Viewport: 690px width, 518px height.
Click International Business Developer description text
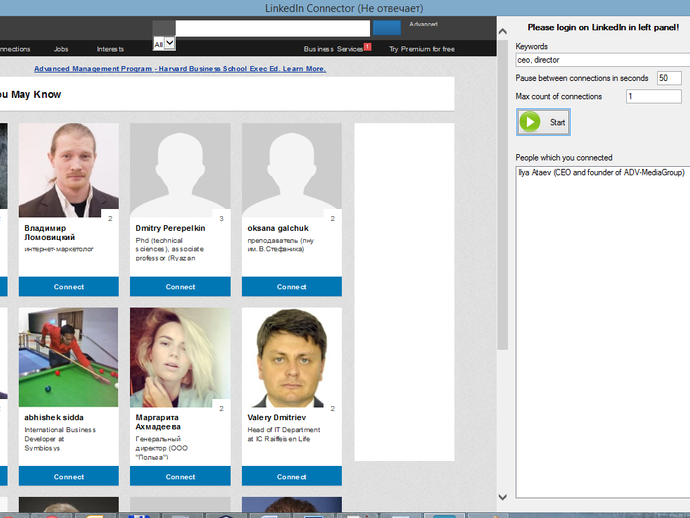60,439
